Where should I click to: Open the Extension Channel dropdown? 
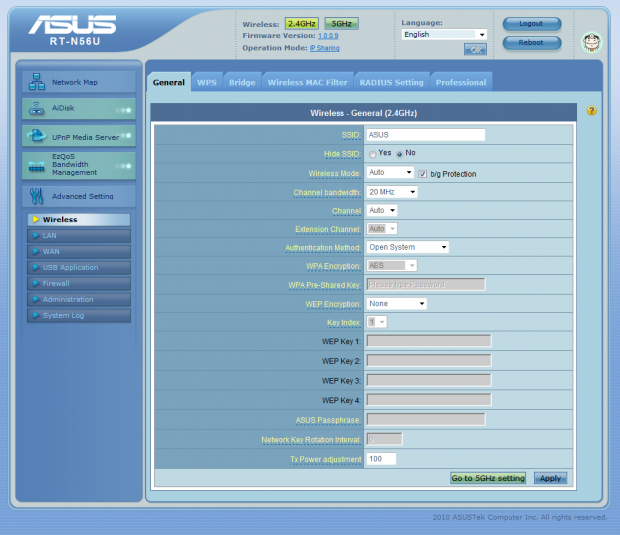[382, 229]
